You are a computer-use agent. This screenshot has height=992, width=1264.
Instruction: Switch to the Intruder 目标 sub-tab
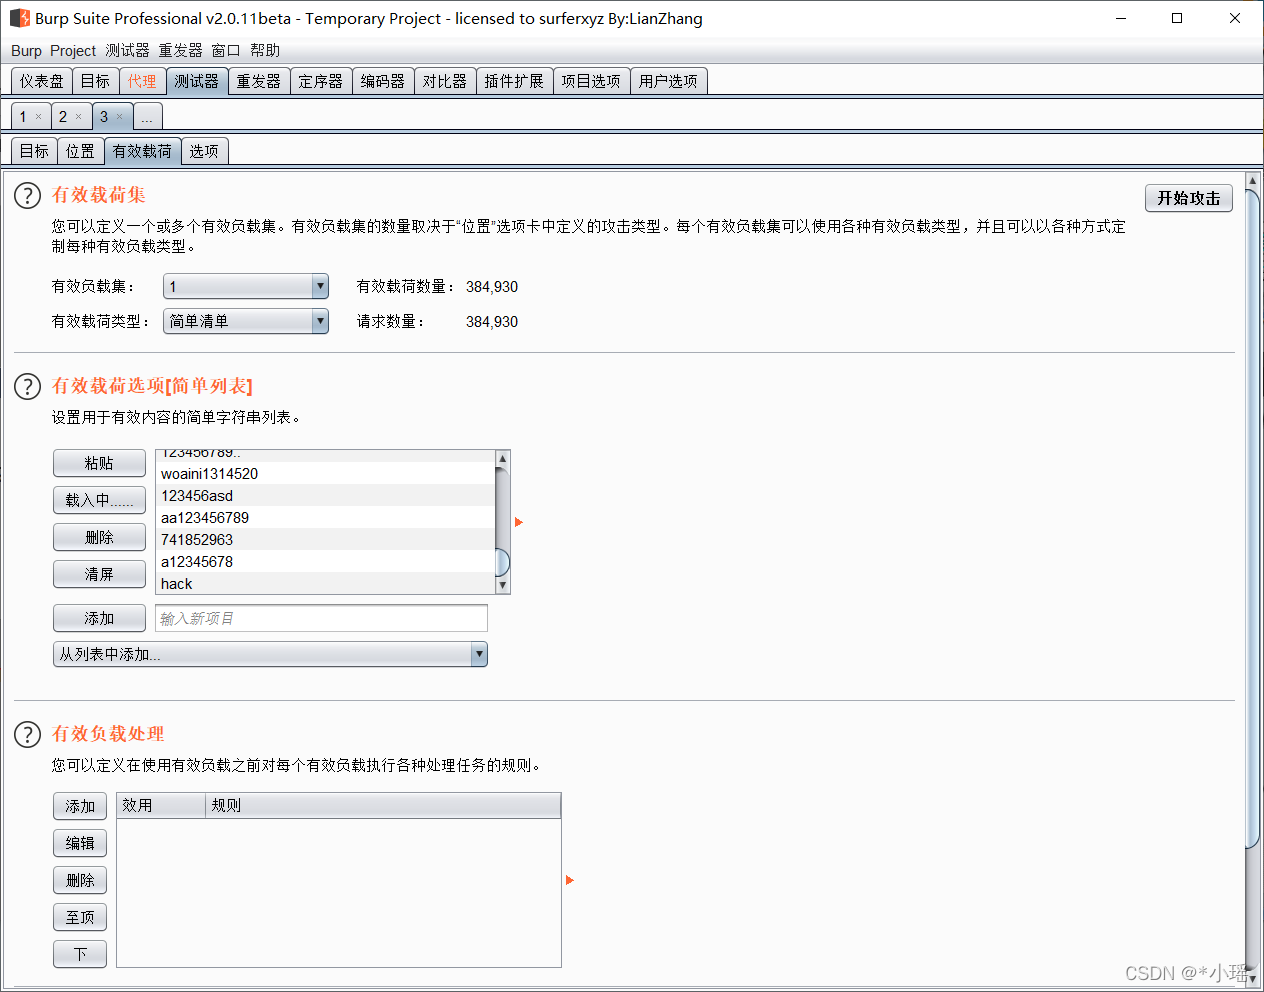34,151
